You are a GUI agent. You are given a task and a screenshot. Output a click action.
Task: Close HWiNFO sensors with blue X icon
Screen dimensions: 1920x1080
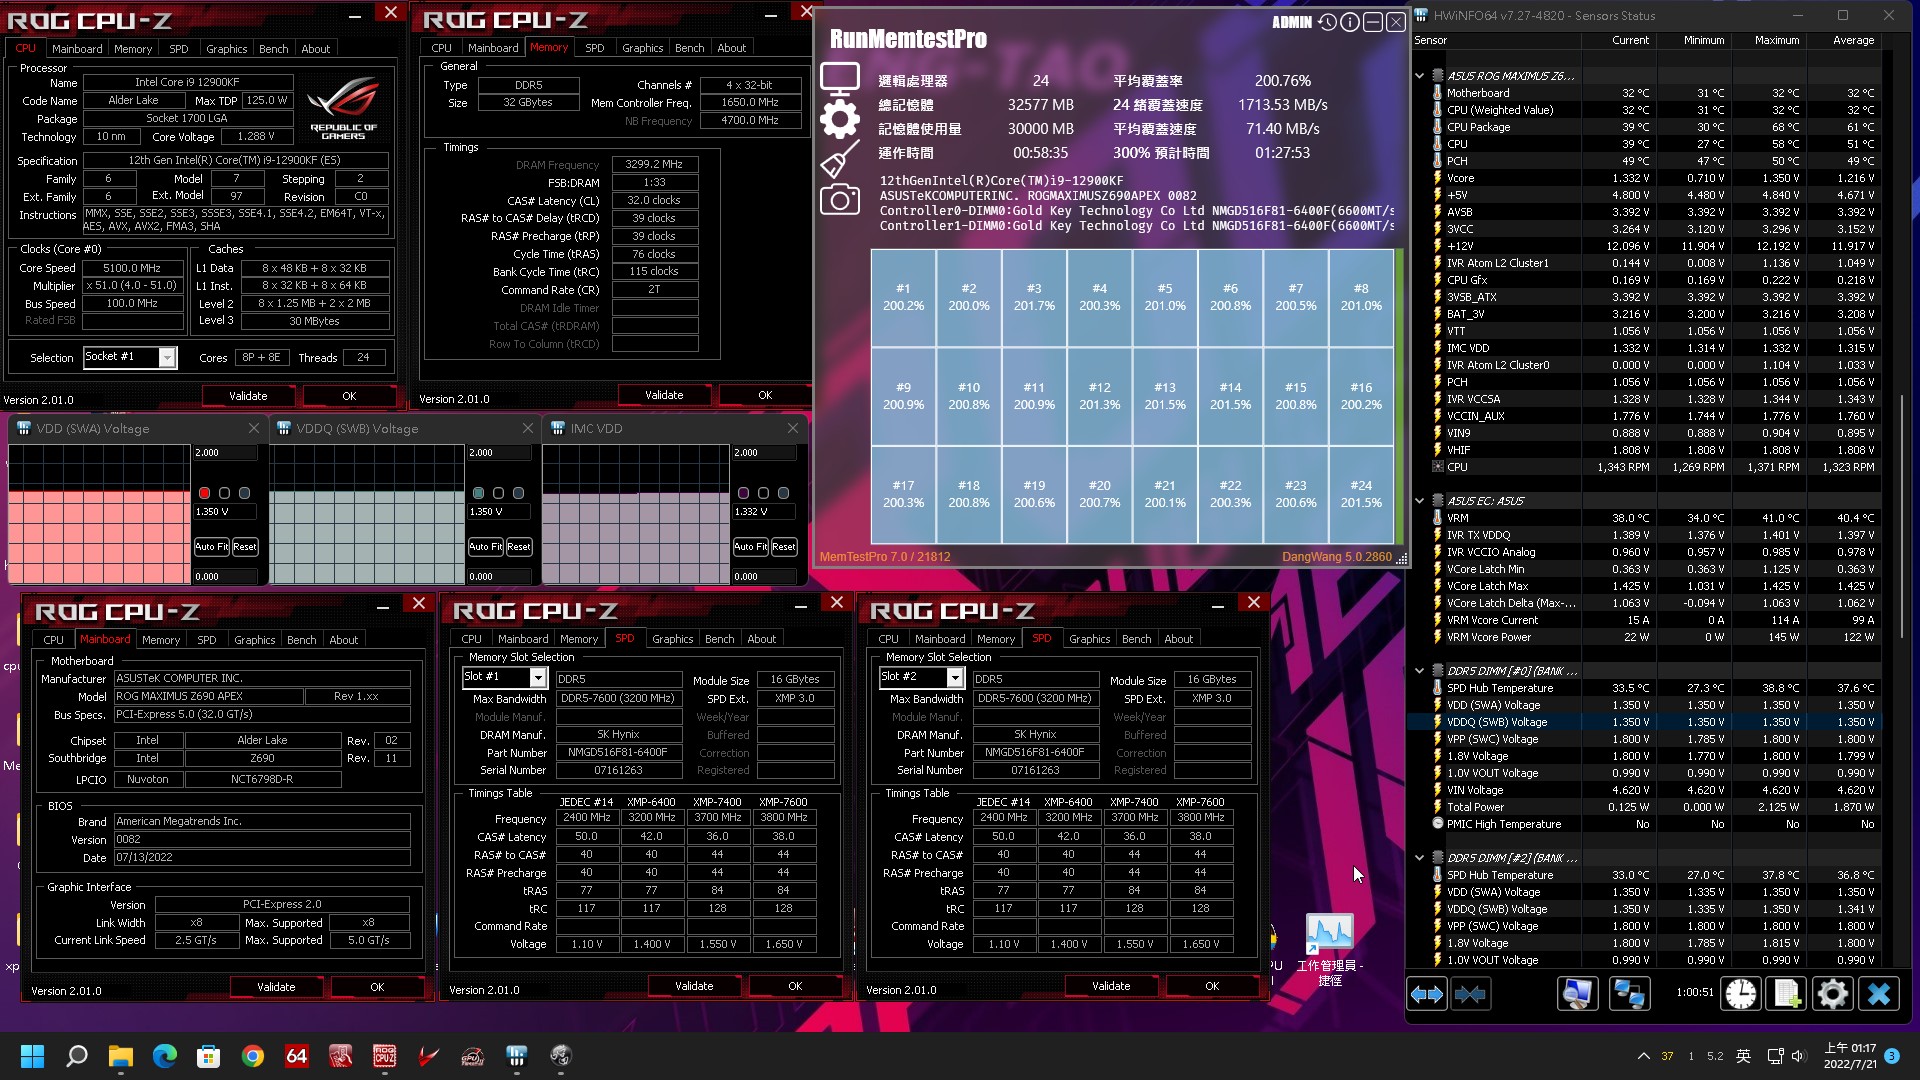1879,994
